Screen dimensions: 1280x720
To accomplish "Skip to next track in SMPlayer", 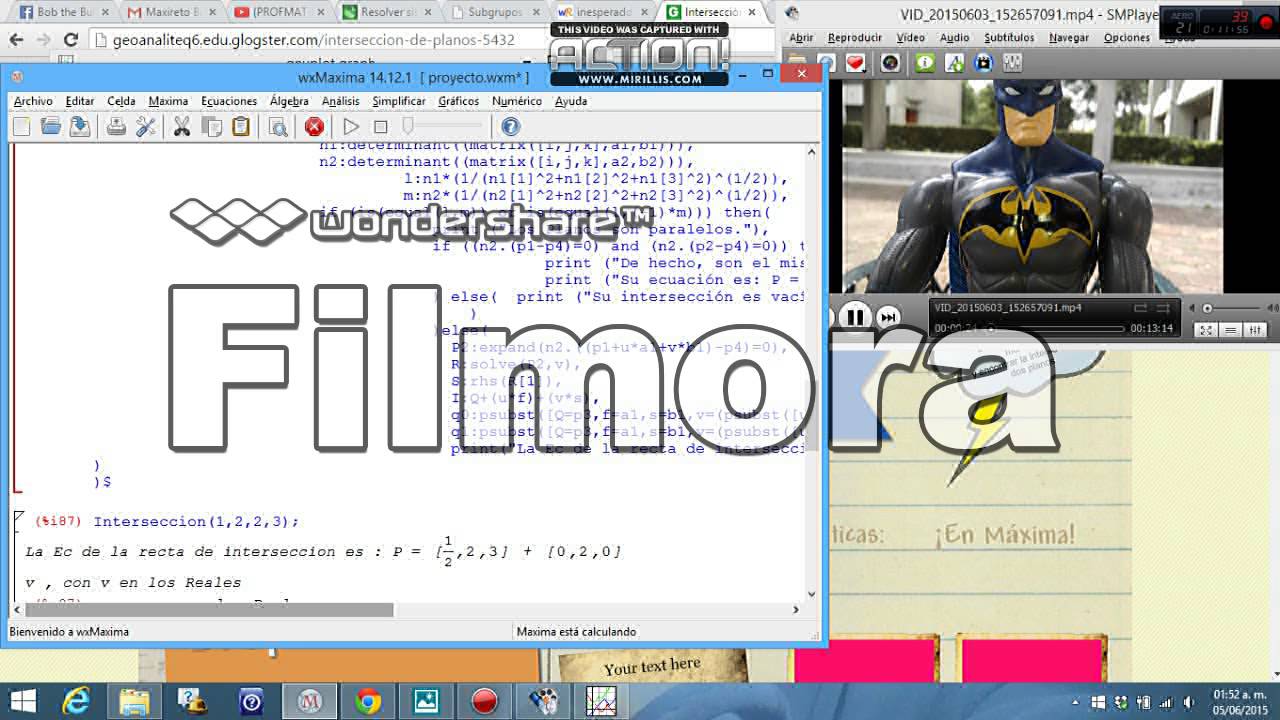I will coord(887,318).
